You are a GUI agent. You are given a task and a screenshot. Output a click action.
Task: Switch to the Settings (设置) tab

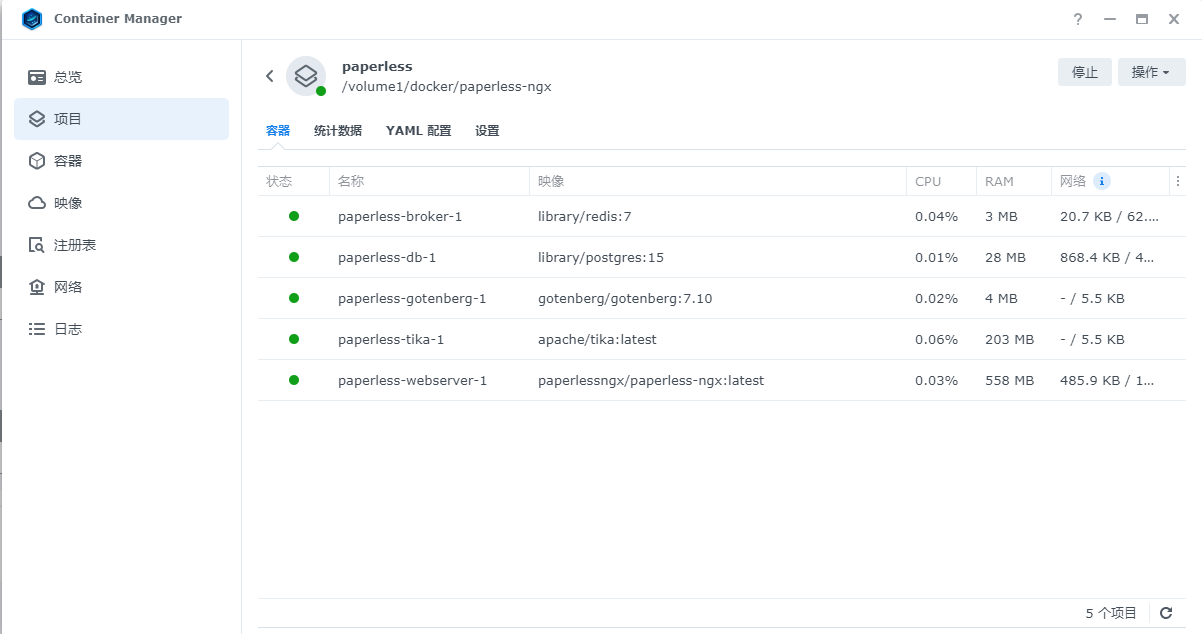[x=487, y=131]
